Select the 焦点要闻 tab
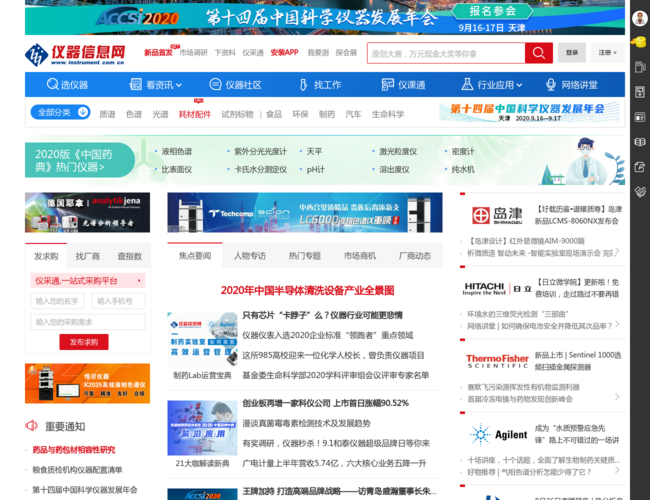650x500 pixels. (x=195, y=256)
